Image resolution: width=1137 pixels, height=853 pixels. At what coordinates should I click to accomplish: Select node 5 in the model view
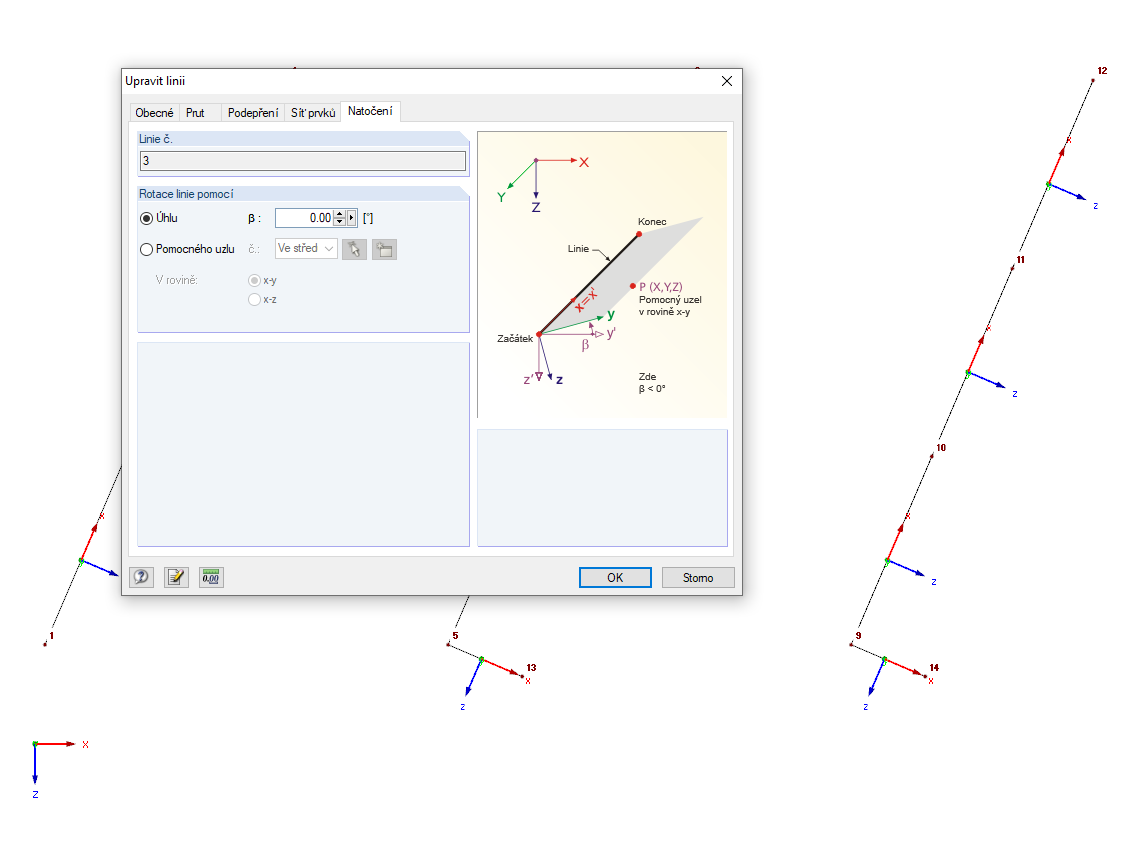coord(448,644)
